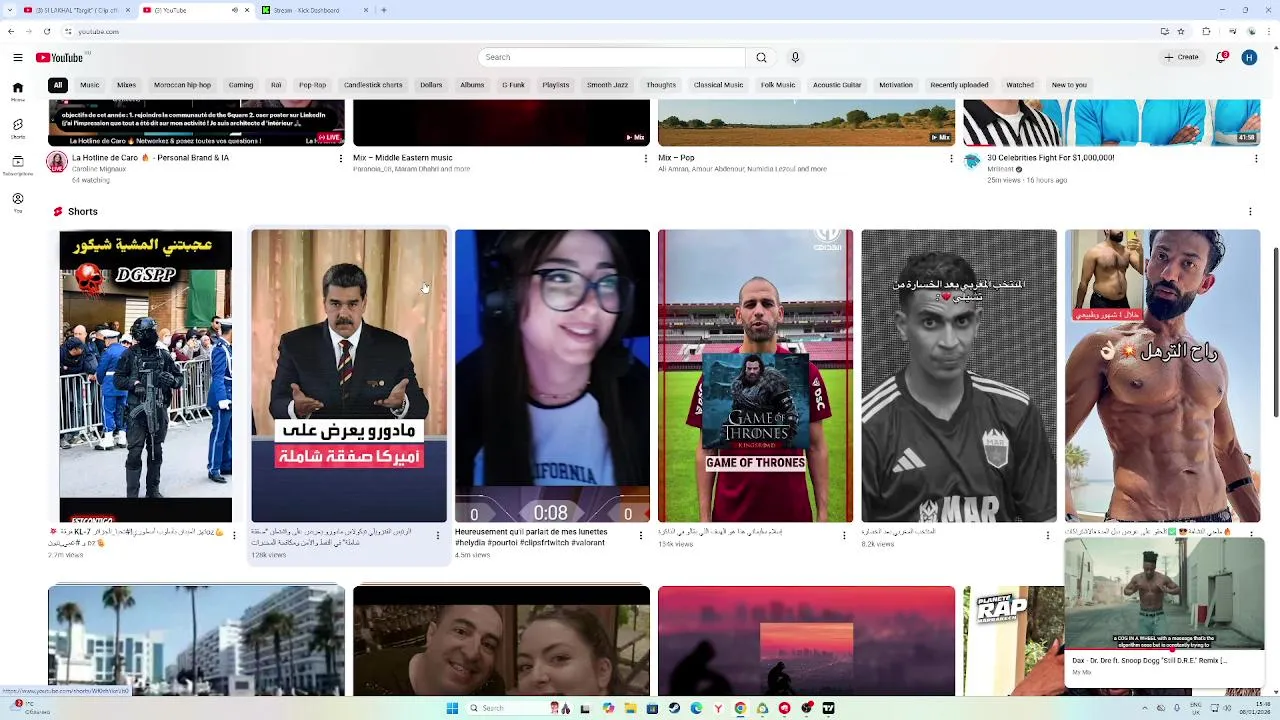Bookmark this page with star icon
The height and width of the screenshot is (720, 1280).
(1180, 31)
